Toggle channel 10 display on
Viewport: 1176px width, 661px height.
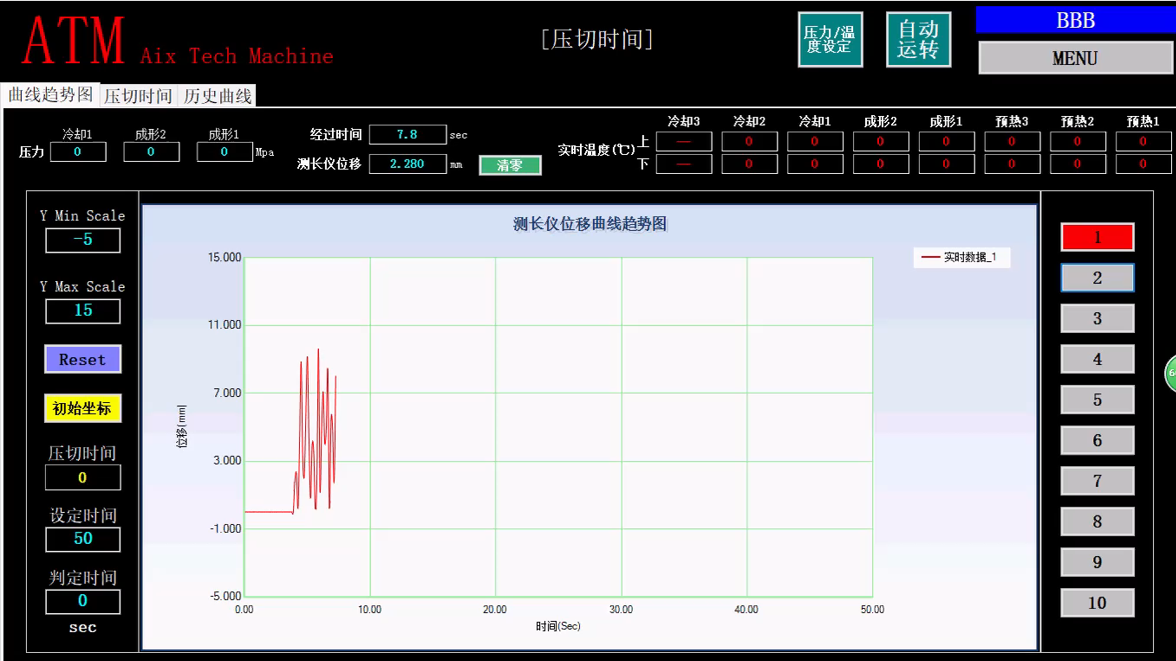(1097, 602)
